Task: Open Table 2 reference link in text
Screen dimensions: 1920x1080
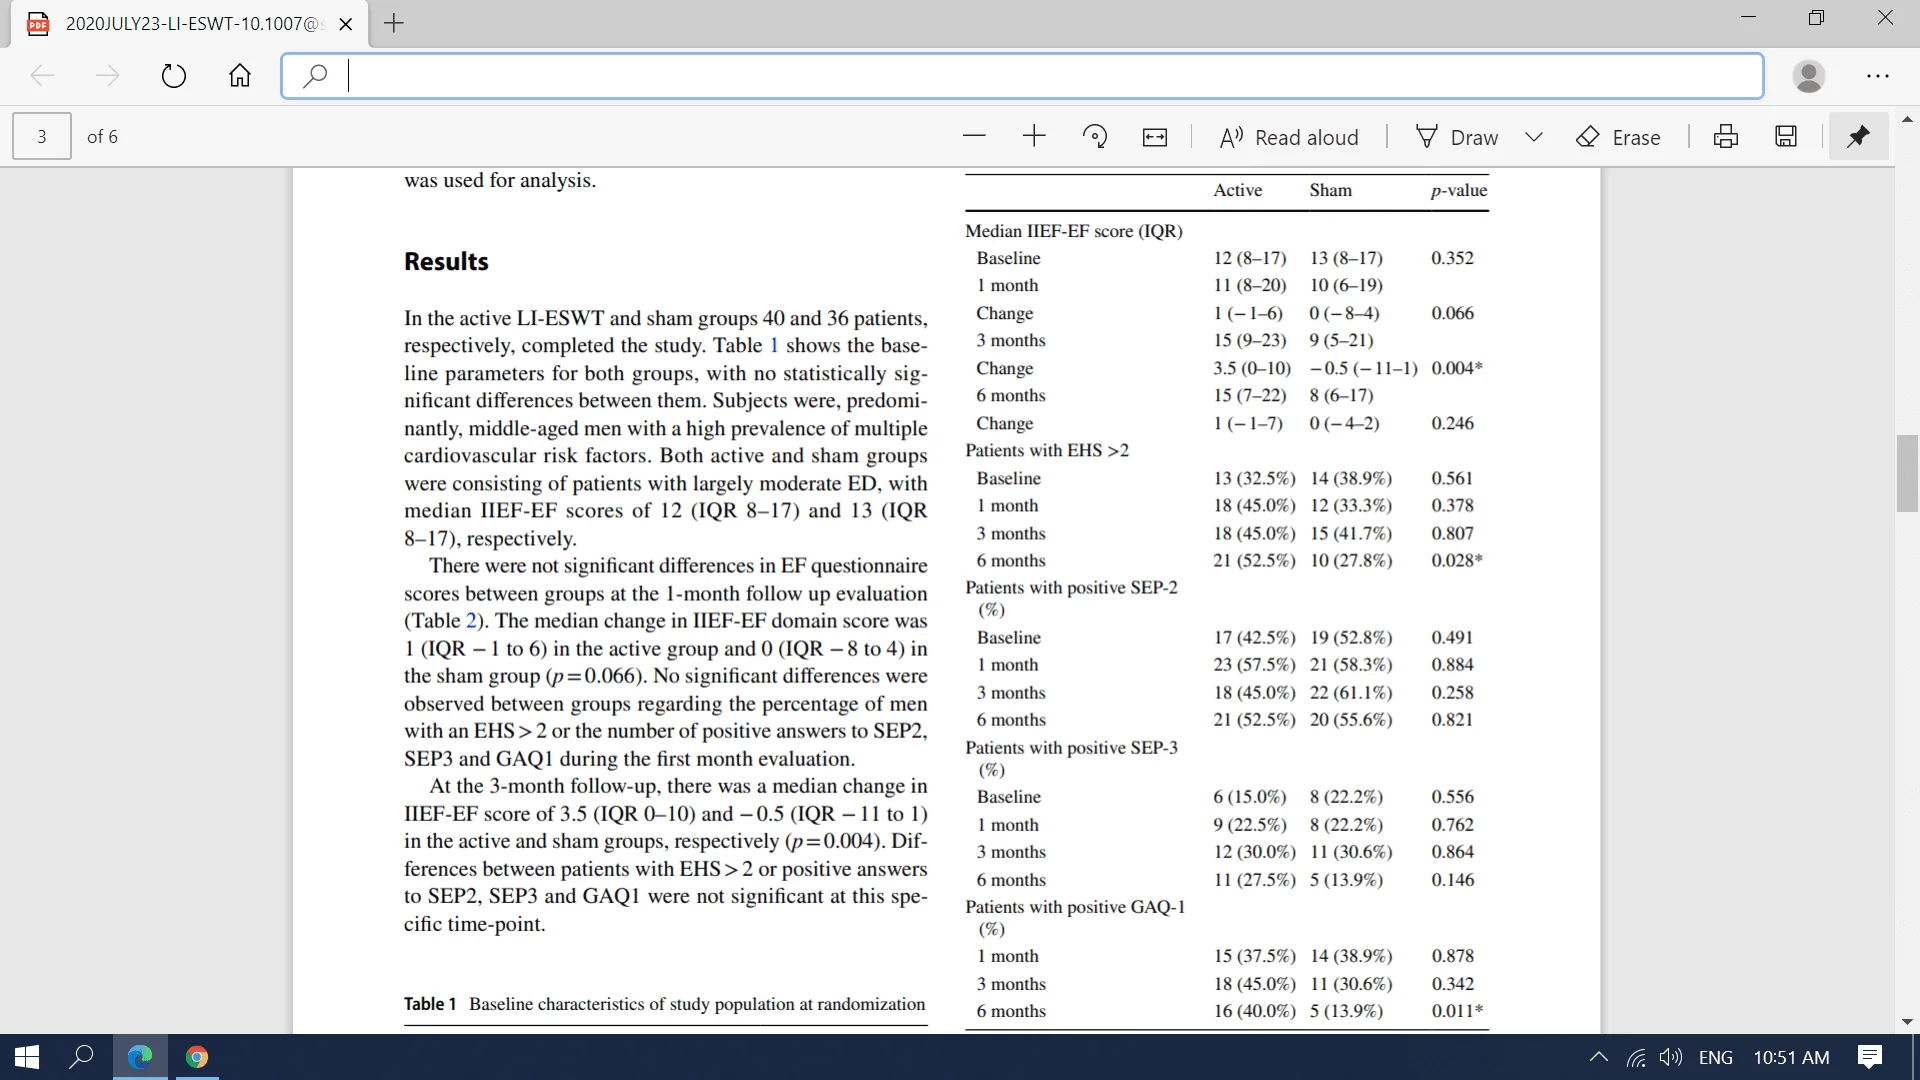Action: point(471,620)
